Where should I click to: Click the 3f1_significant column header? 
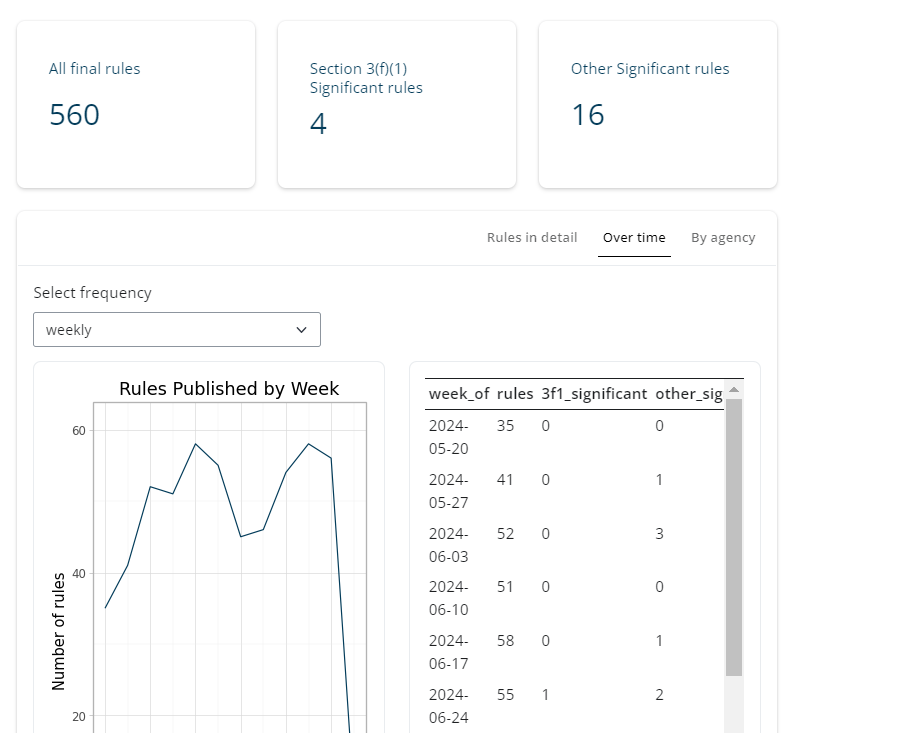pyautogui.click(x=594, y=394)
